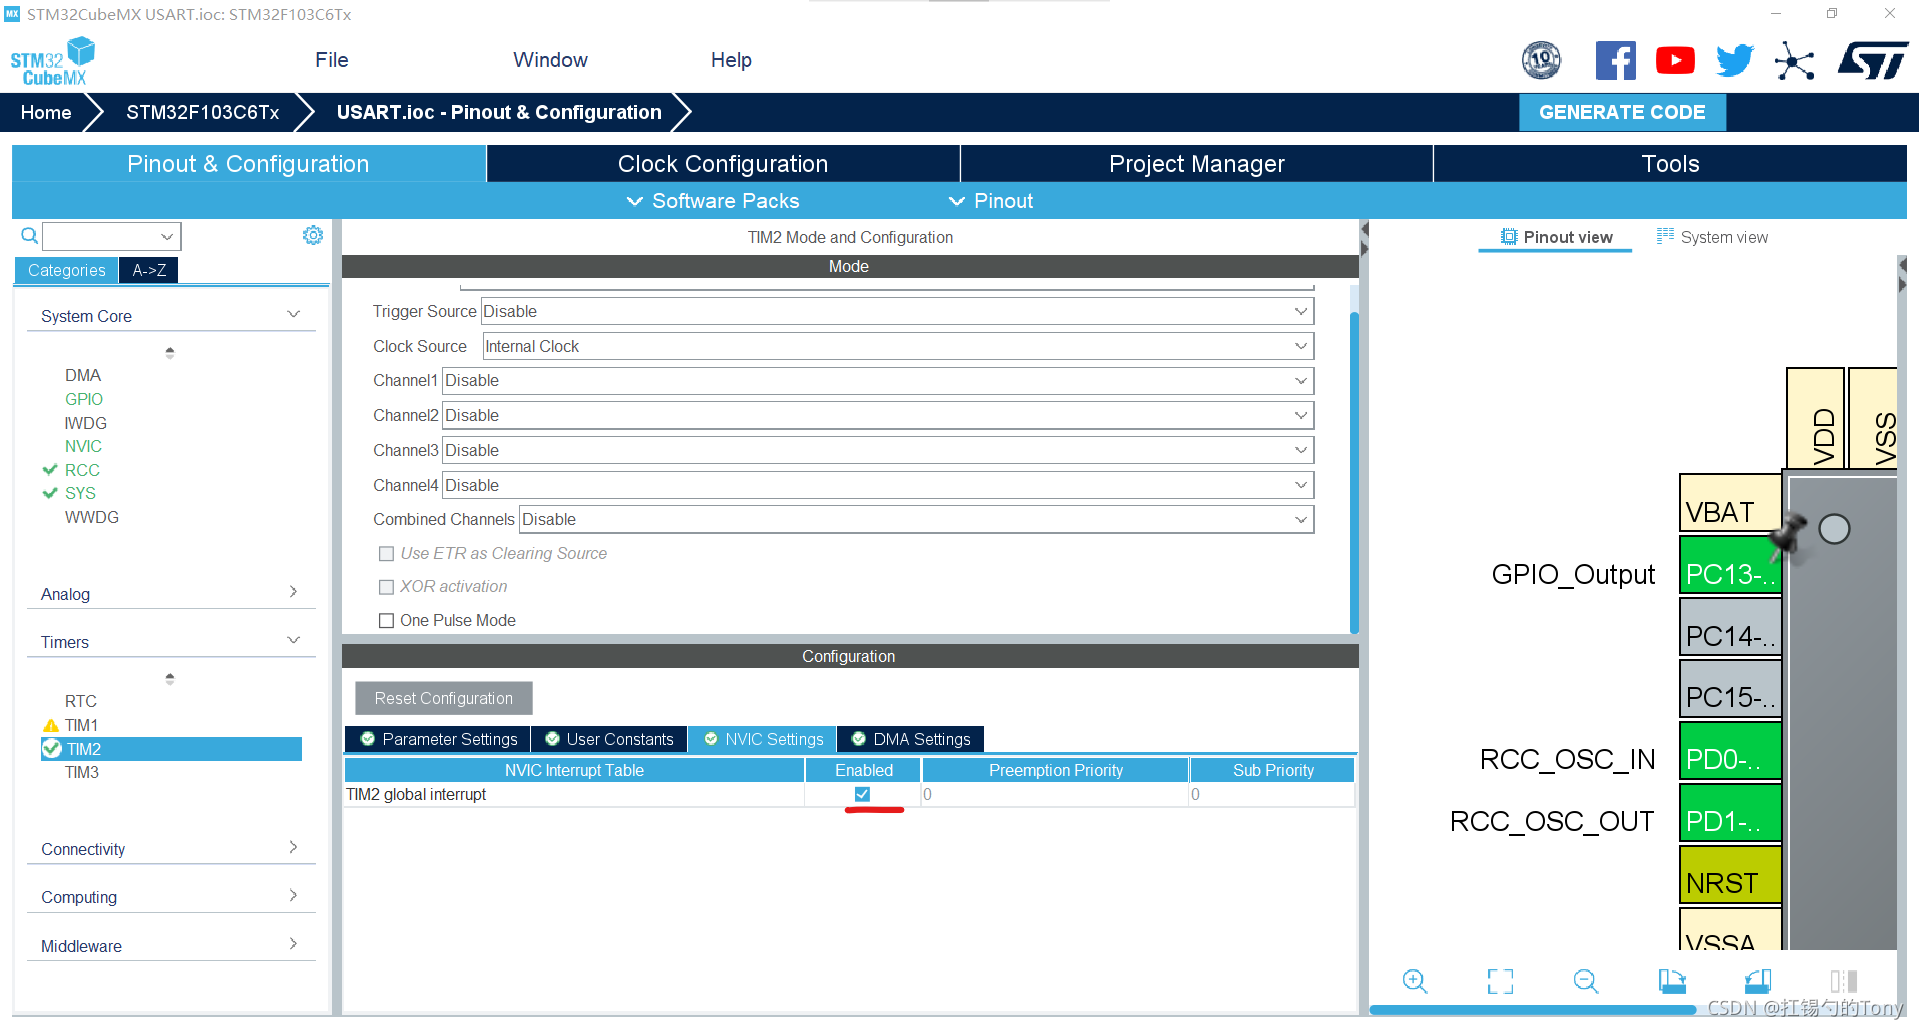This screenshot has height=1029, width=1919.
Task: Click GENERATE CODE button
Action: [x=1622, y=112]
